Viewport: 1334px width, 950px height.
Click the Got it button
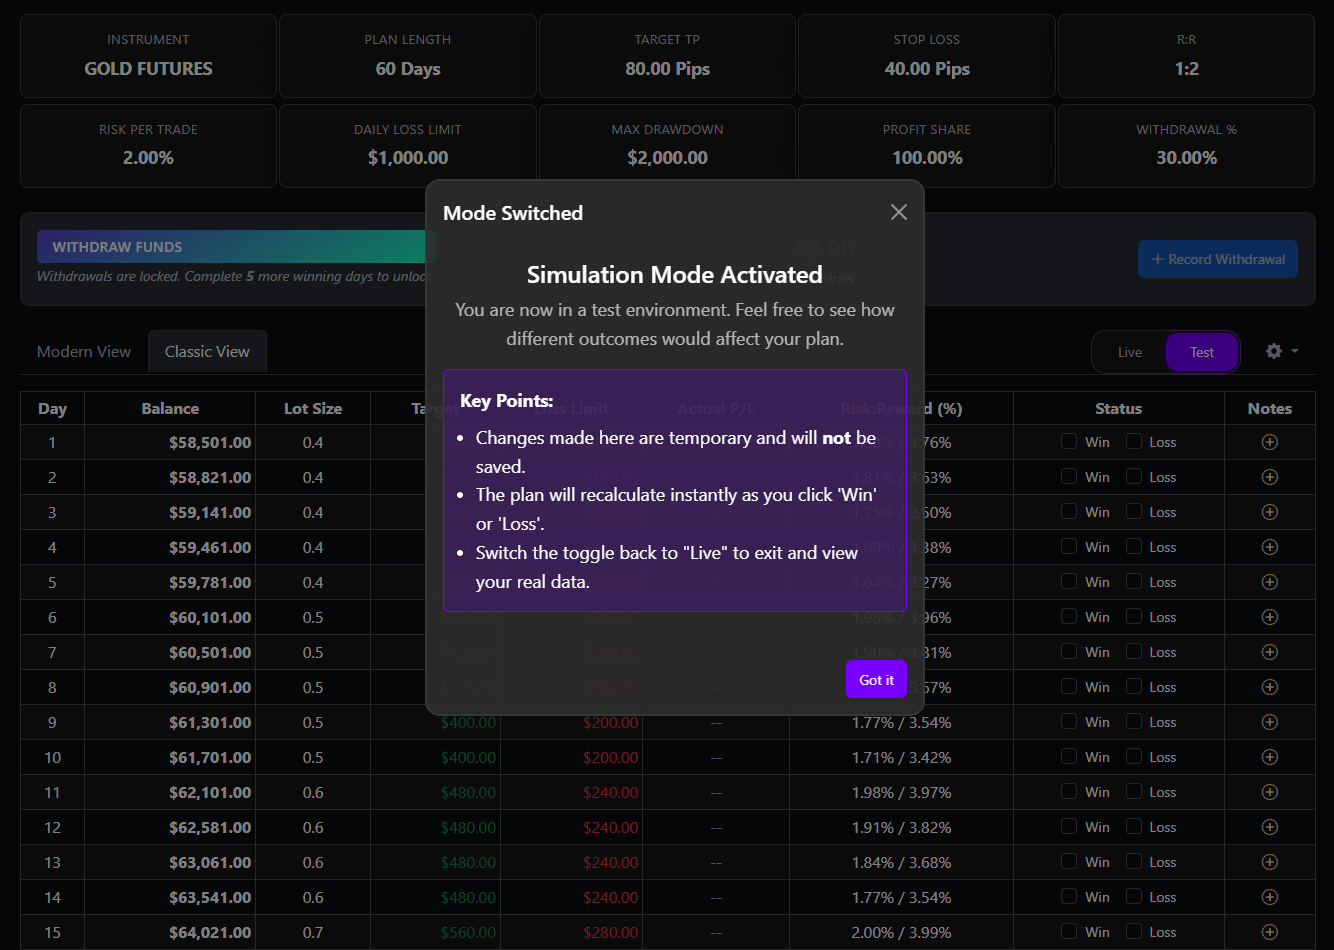point(876,679)
